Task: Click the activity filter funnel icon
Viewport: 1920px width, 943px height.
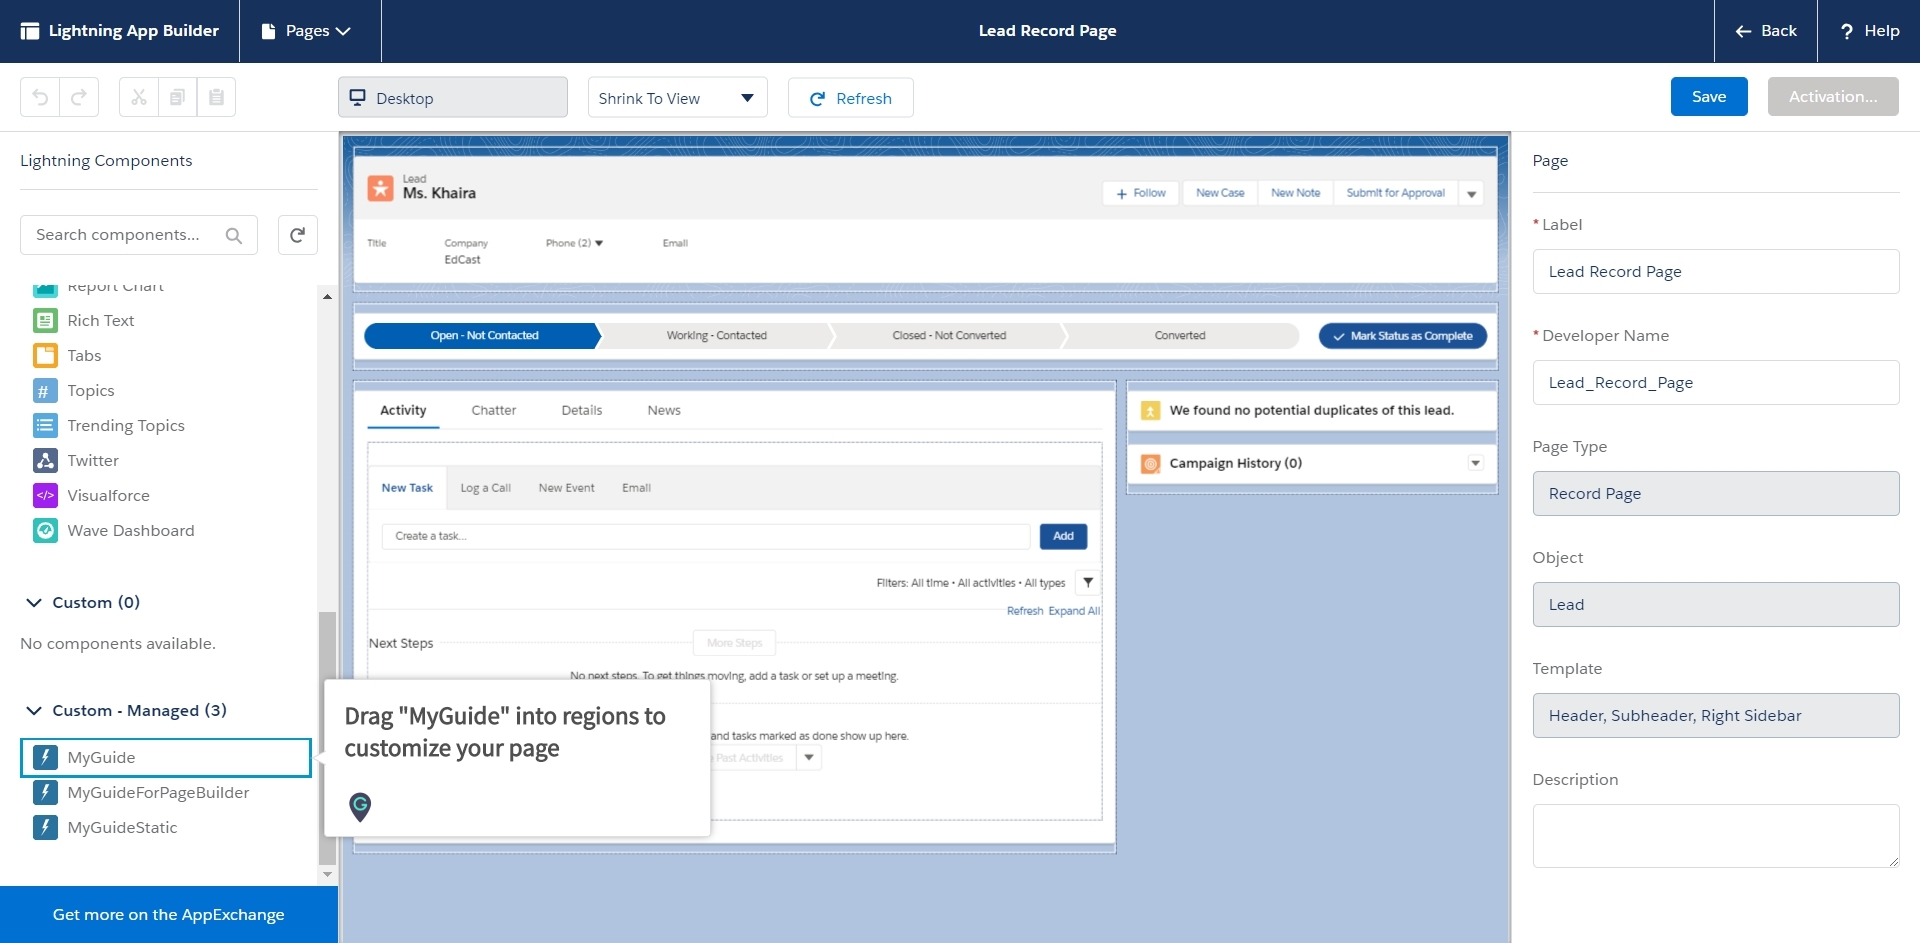Action: pyautogui.click(x=1088, y=582)
